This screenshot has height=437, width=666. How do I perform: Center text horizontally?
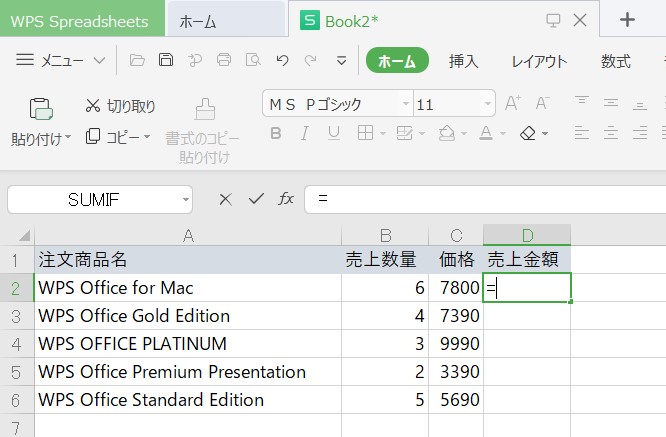click(x=610, y=133)
